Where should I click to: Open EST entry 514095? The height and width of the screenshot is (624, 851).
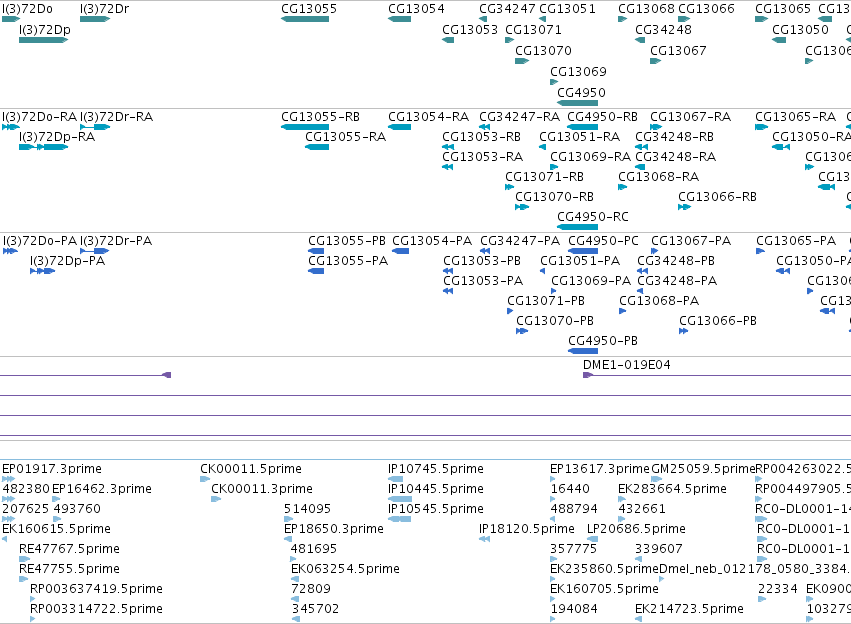pyautogui.click(x=287, y=519)
